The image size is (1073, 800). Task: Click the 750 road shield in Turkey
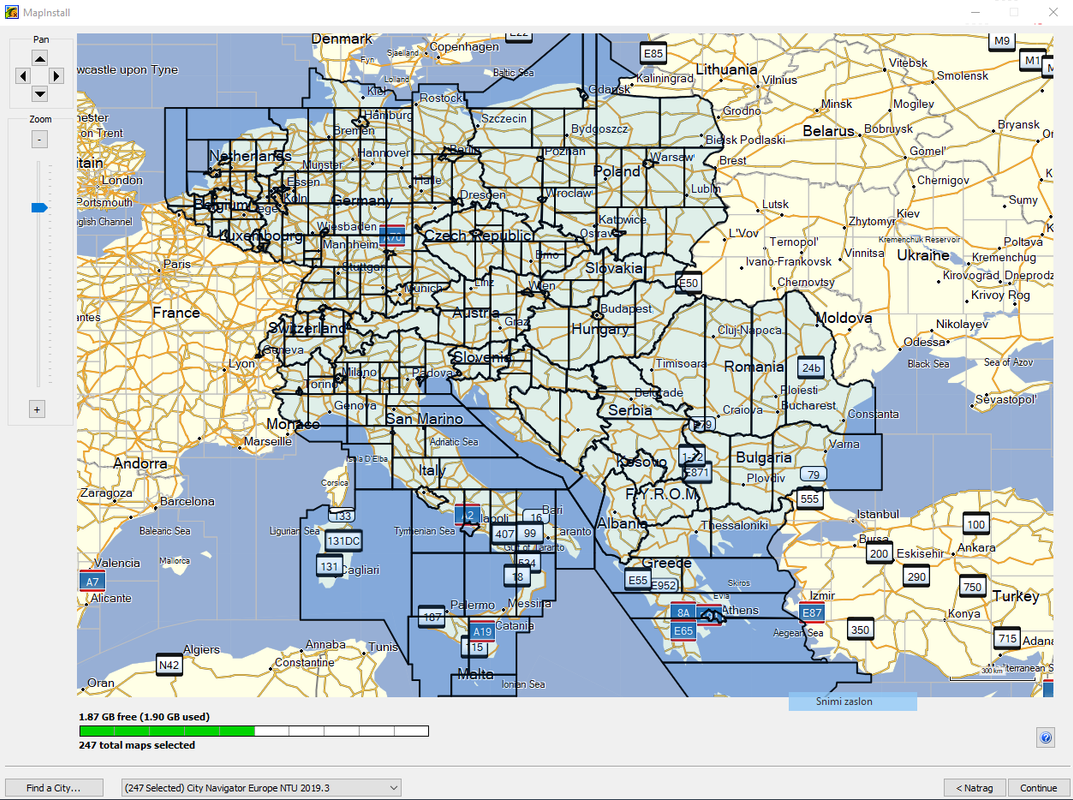pos(972,586)
